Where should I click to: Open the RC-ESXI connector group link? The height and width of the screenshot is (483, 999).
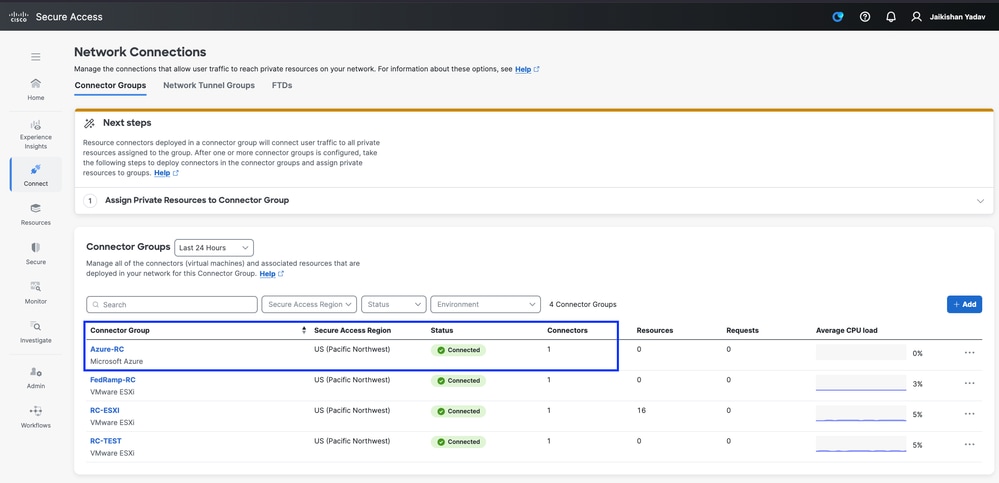[x=105, y=410]
